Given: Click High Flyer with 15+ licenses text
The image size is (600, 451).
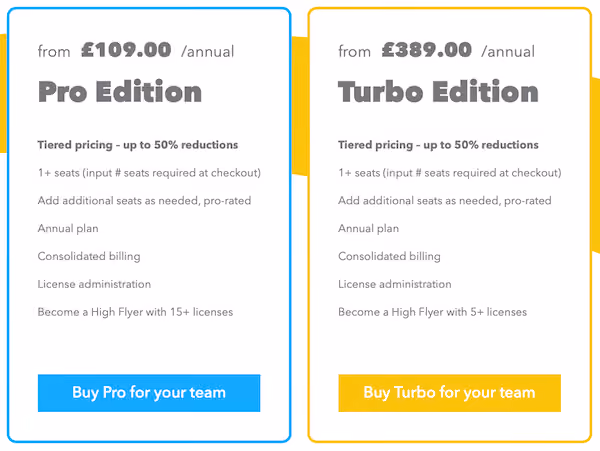Looking at the screenshot, I should point(135,312).
